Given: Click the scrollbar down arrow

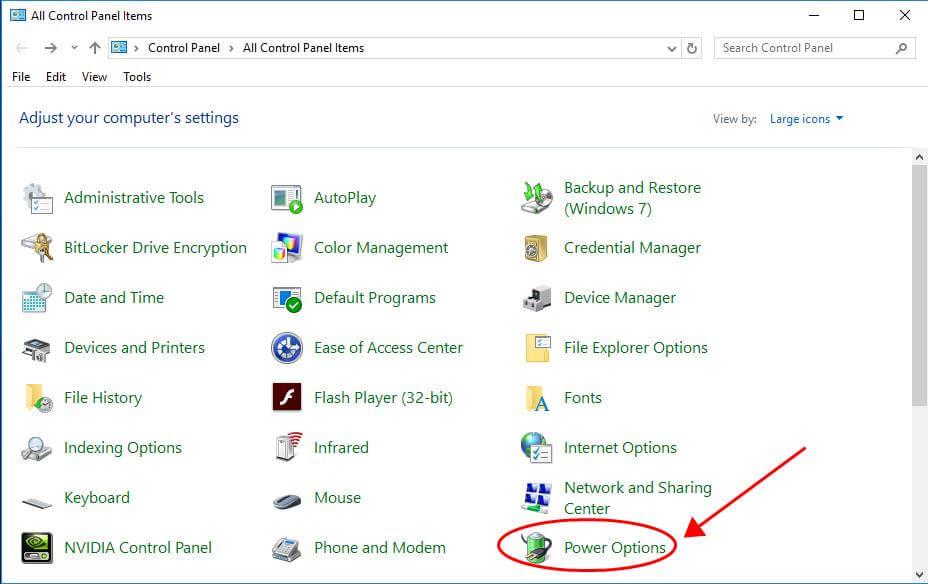Looking at the screenshot, I should 919,575.
